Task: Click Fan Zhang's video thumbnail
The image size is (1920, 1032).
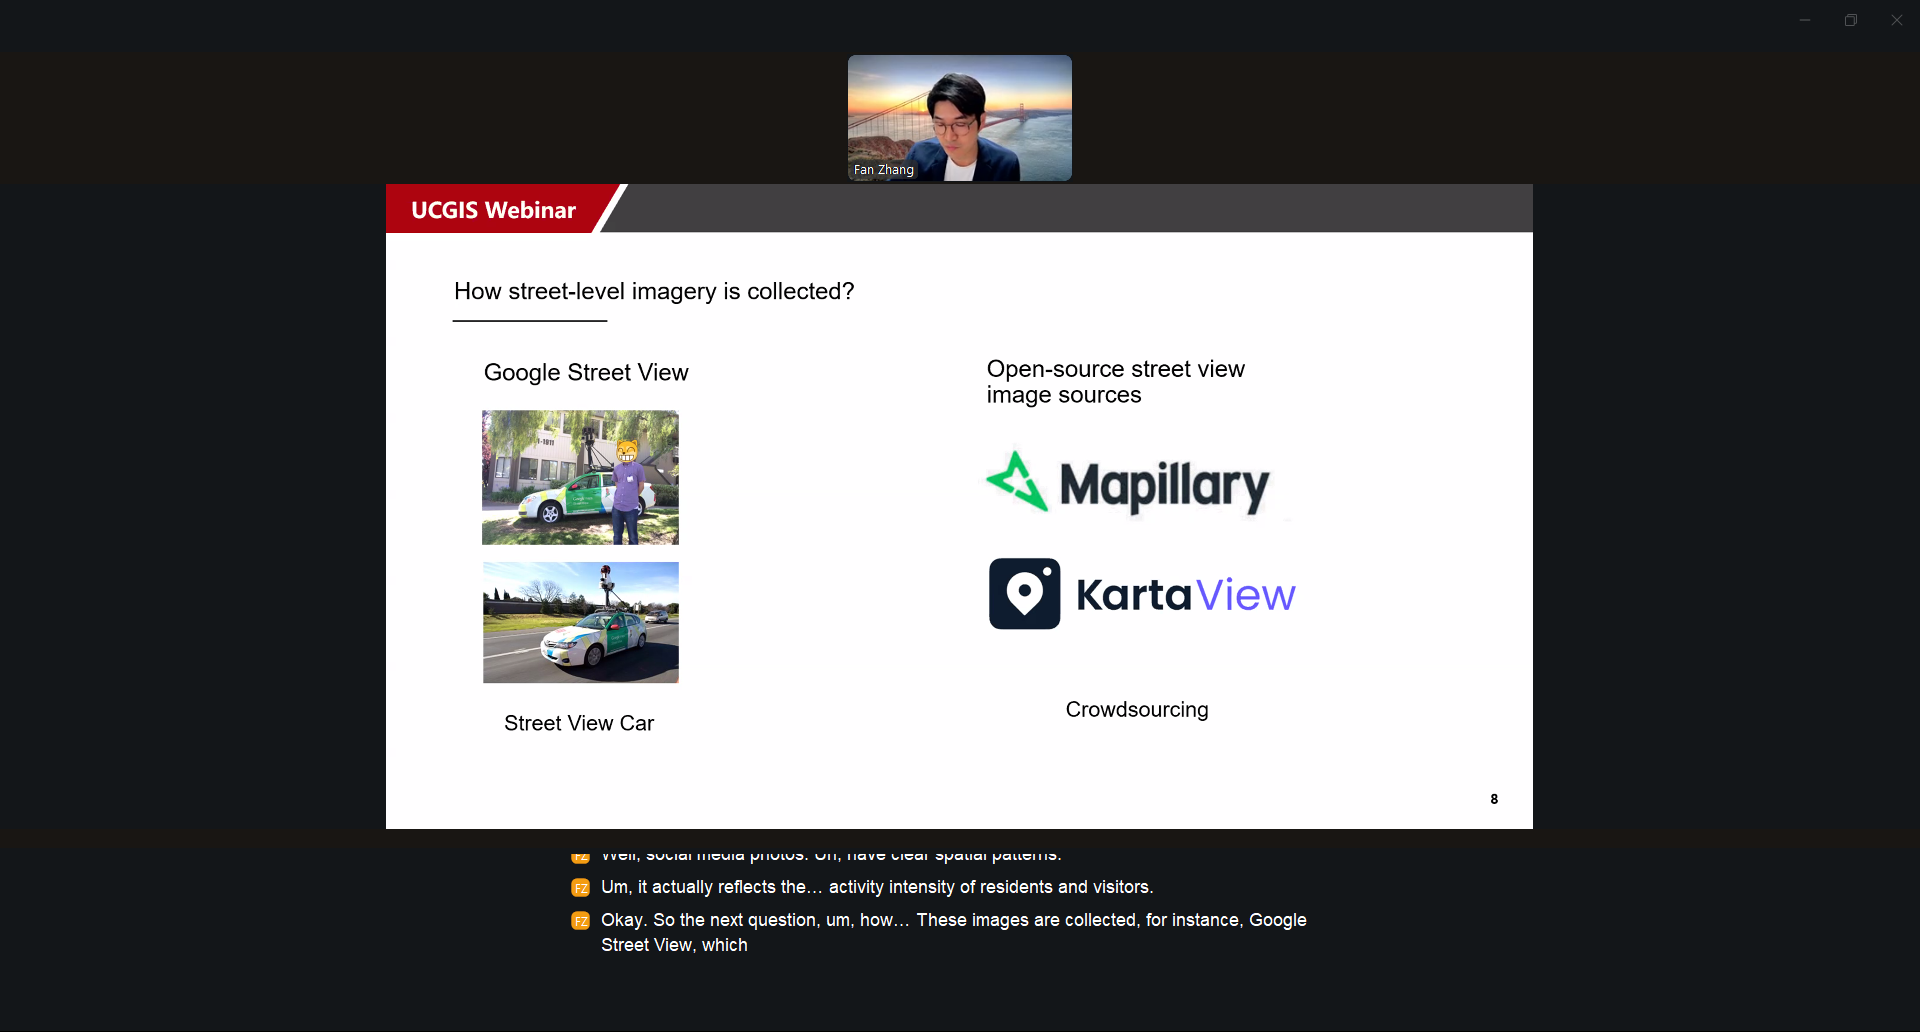Action: click(960, 118)
